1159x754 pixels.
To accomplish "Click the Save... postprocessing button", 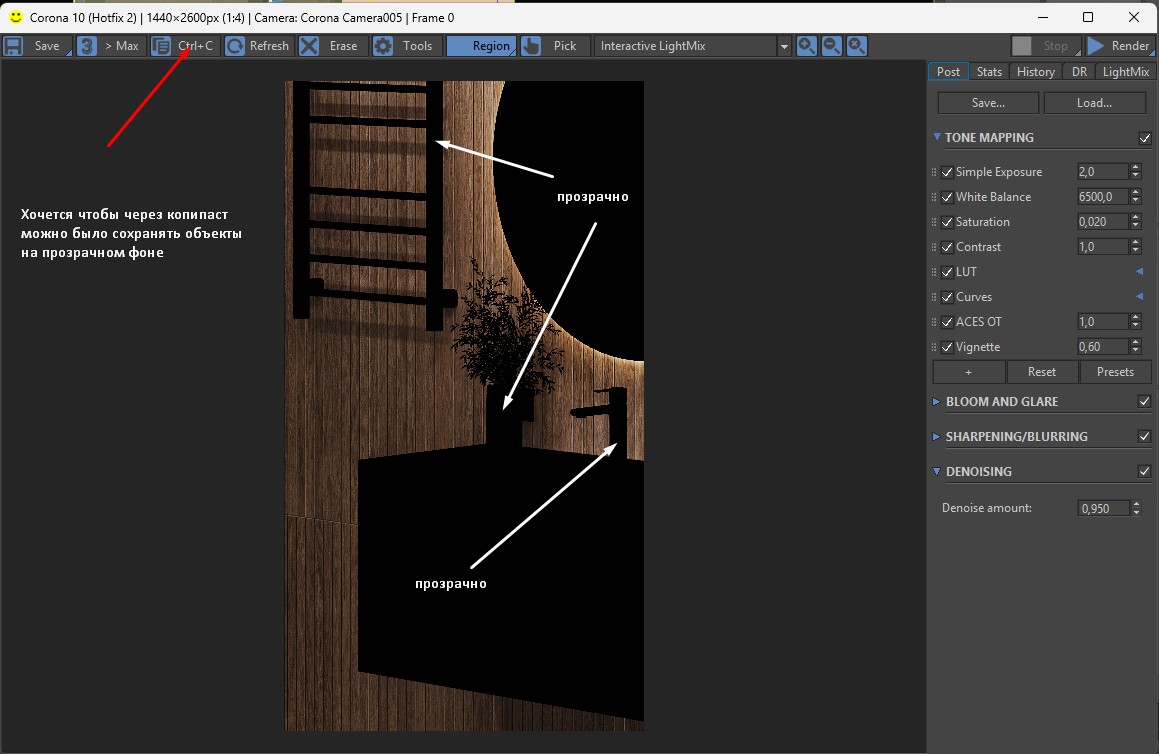I will coord(988,103).
